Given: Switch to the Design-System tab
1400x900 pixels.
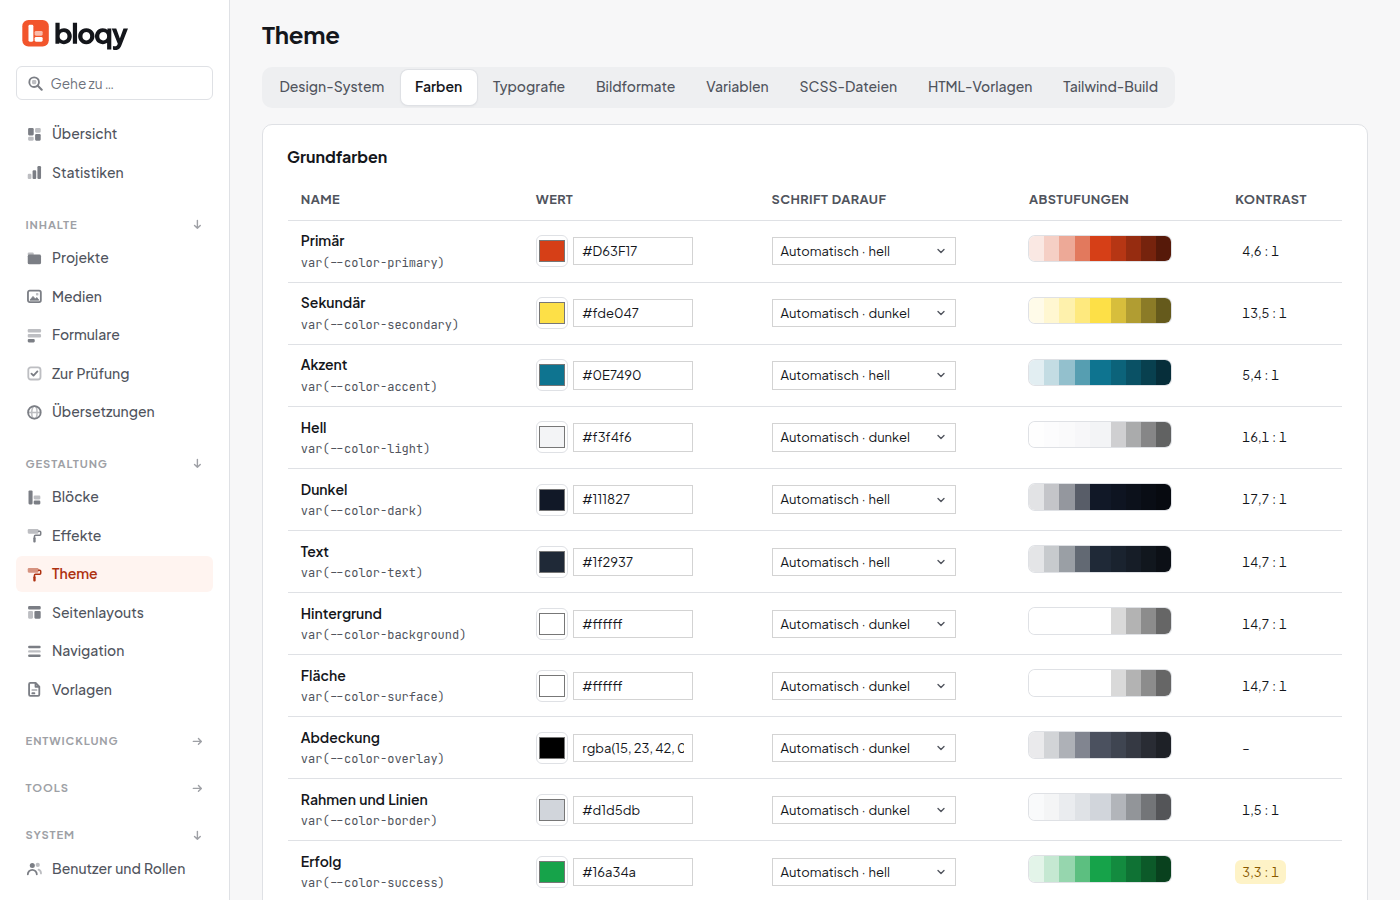Looking at the screenshot, I should 332,87.
